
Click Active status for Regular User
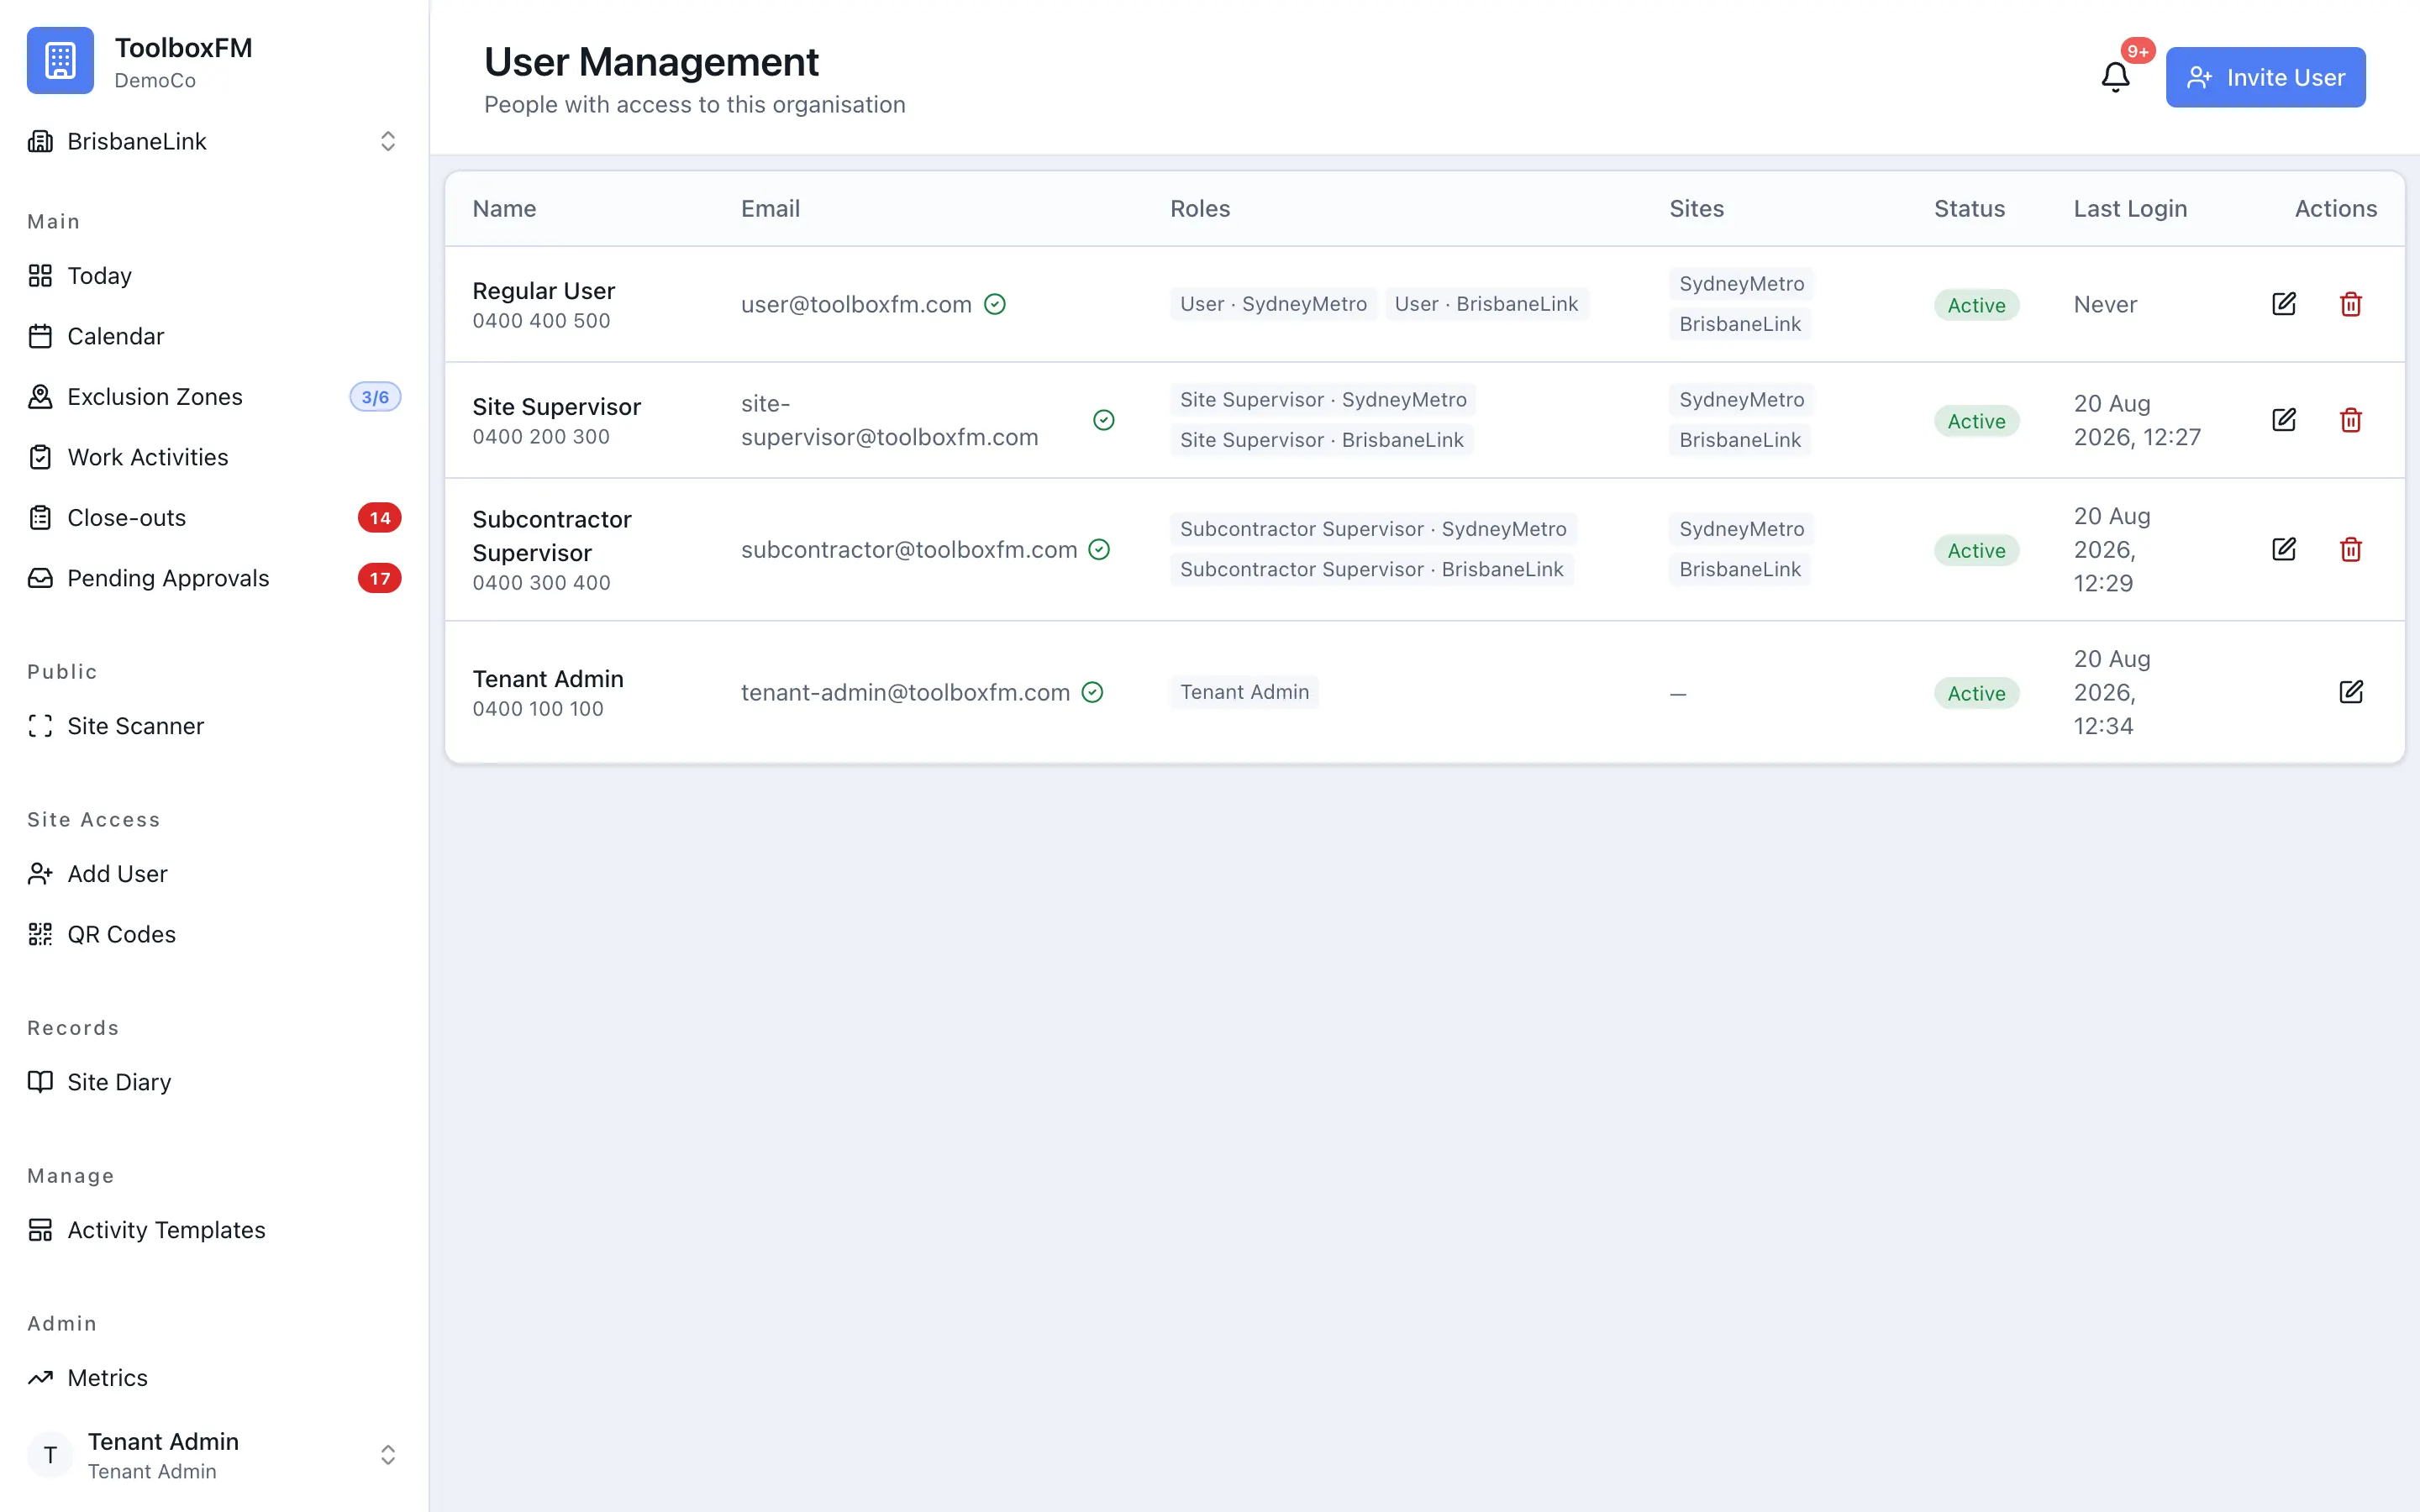pos(1976,305)
